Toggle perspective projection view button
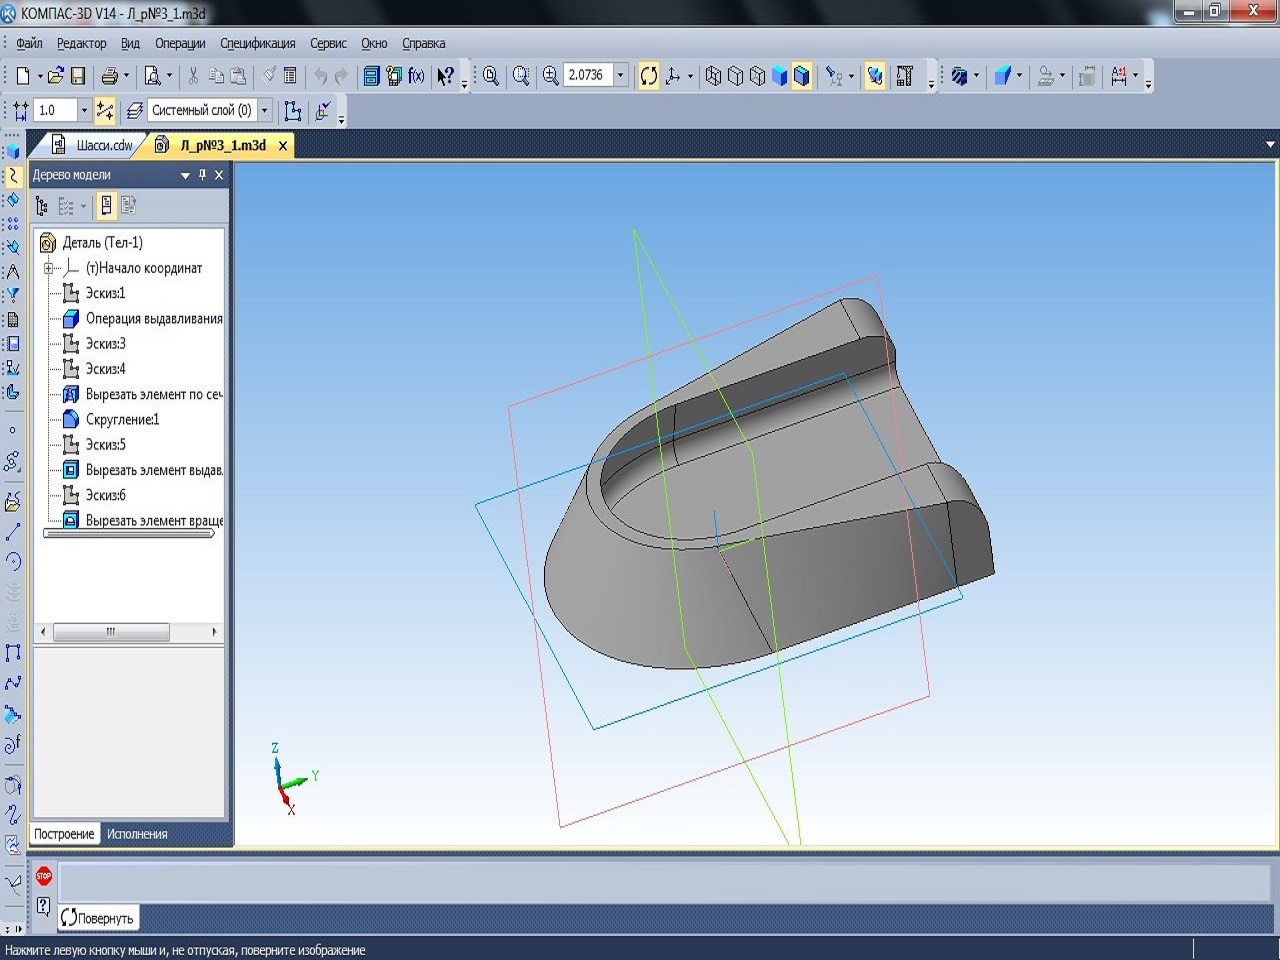This screenshot has height=960, width=1280. 874,76
